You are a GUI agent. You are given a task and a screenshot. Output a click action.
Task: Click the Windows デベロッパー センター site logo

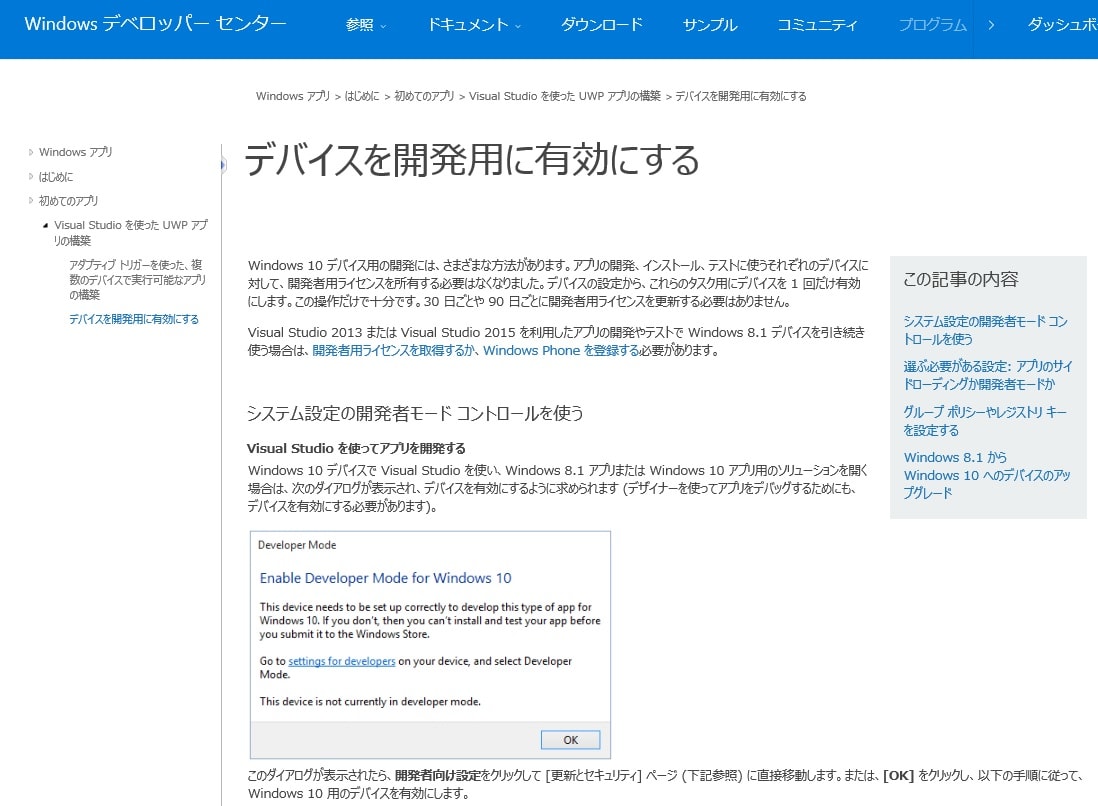(x=155, y=24)
